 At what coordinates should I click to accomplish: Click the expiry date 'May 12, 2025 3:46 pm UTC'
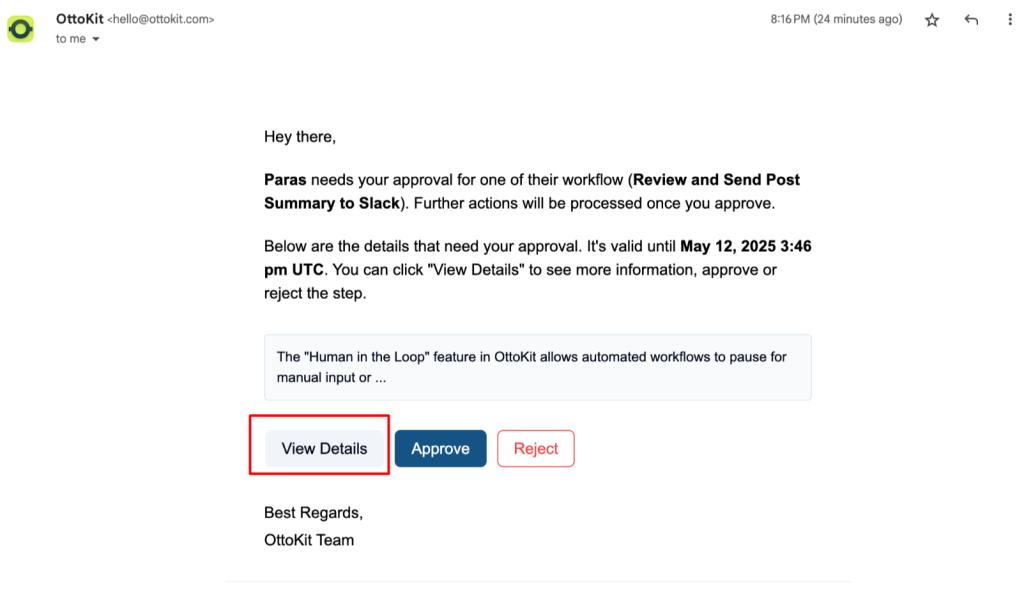(x=537, y=258)
